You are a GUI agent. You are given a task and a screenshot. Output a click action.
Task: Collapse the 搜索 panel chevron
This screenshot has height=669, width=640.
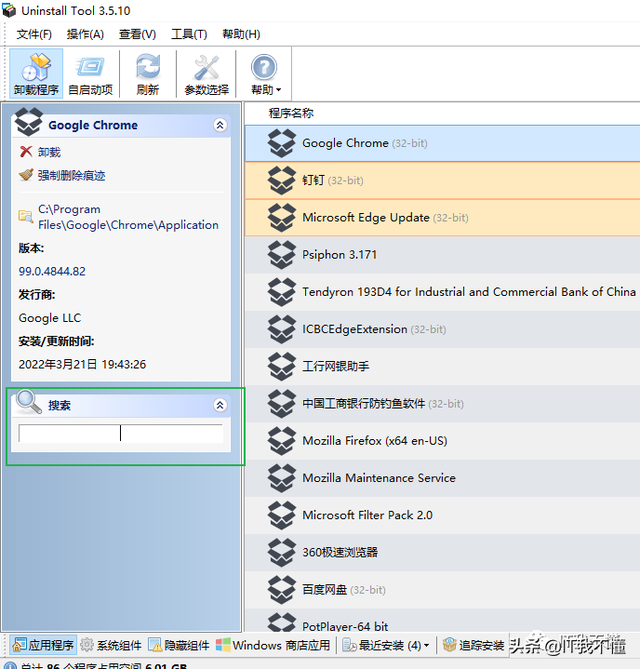pyautogui.click(x=220, y=405)
